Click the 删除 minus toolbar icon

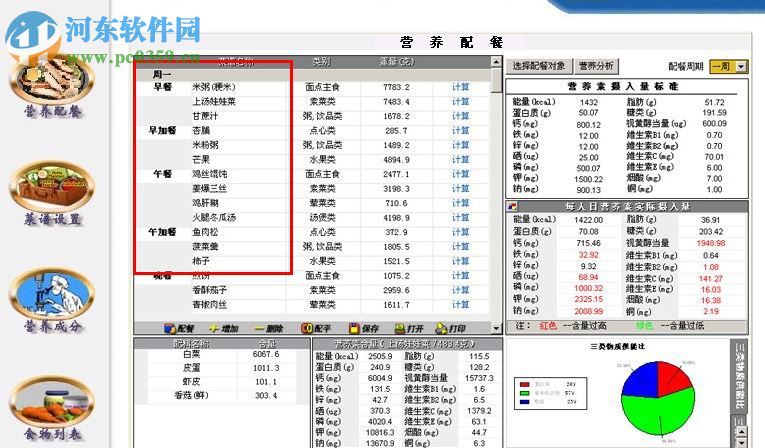tap(259, 328)
